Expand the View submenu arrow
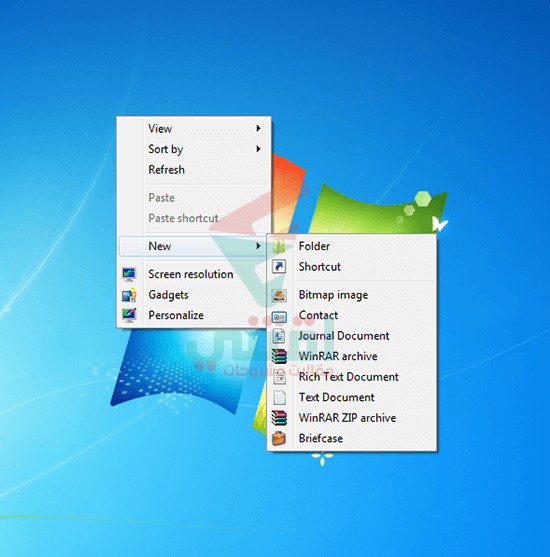The height and width of the screenshot is (557, 550). (259, 128)
